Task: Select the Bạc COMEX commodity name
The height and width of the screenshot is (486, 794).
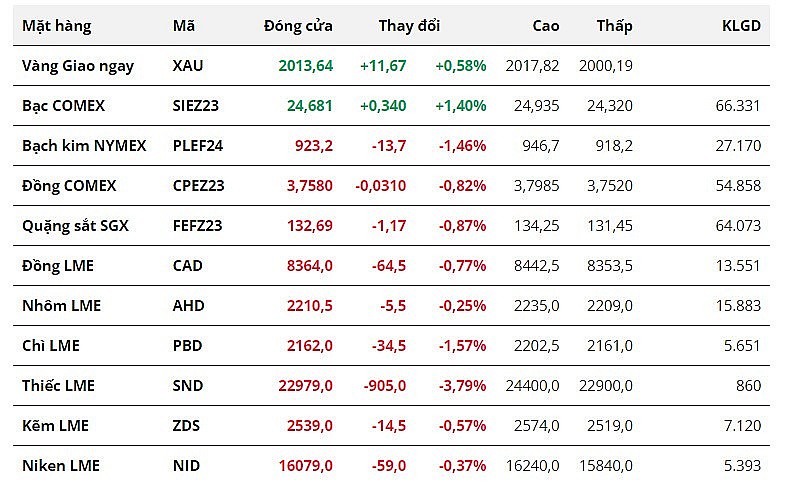Action: 63,105
